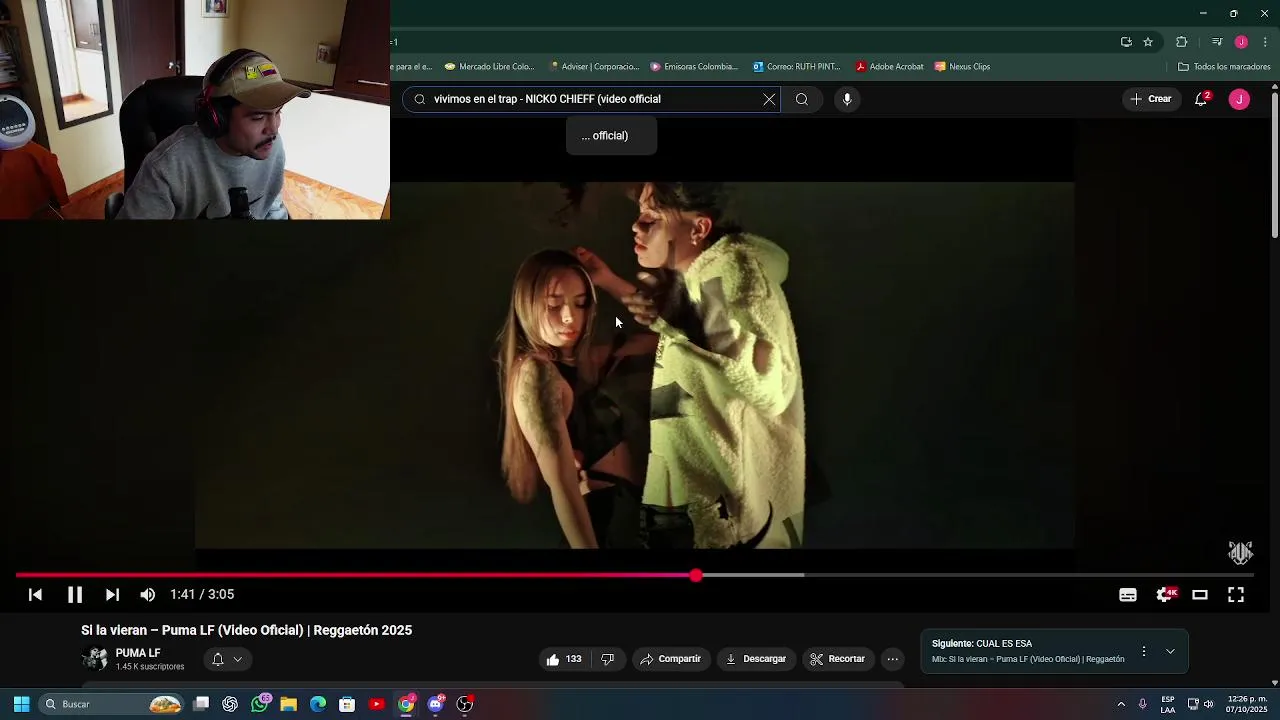
Task: Open the PUMA LF channel name link
Action: [138, 653]
